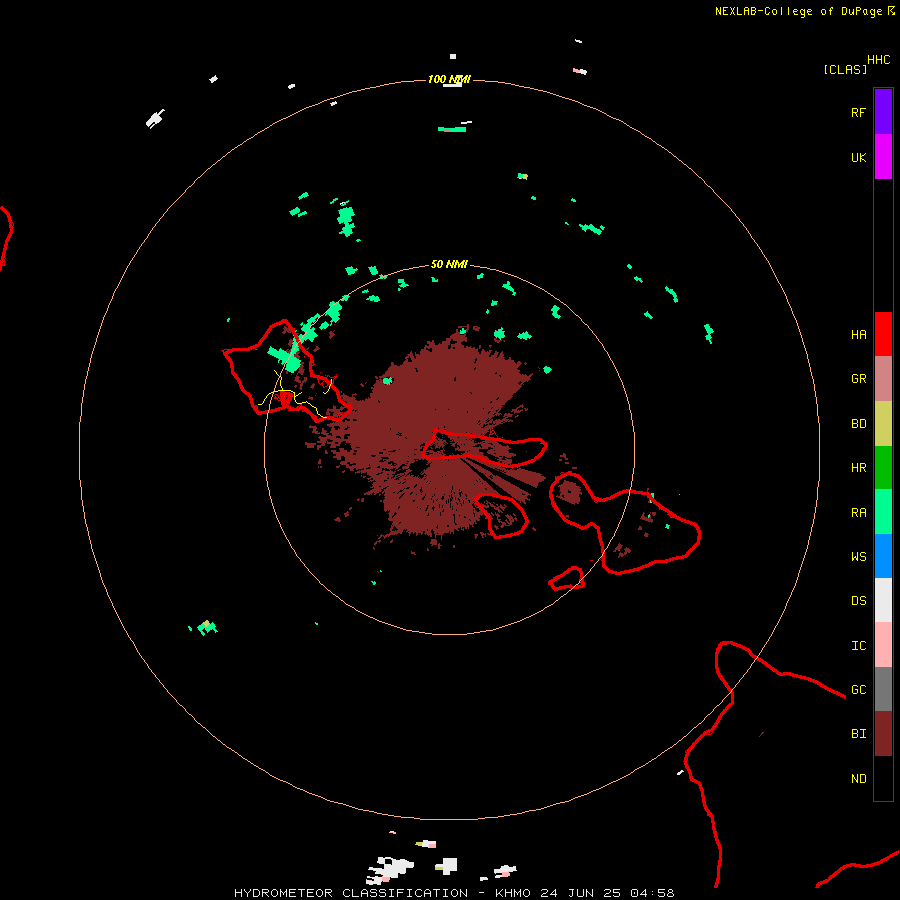Image resolution: width=900 pixels, height=900 pixels.
Task: Click the UK legend label
Action: point(859,157)
